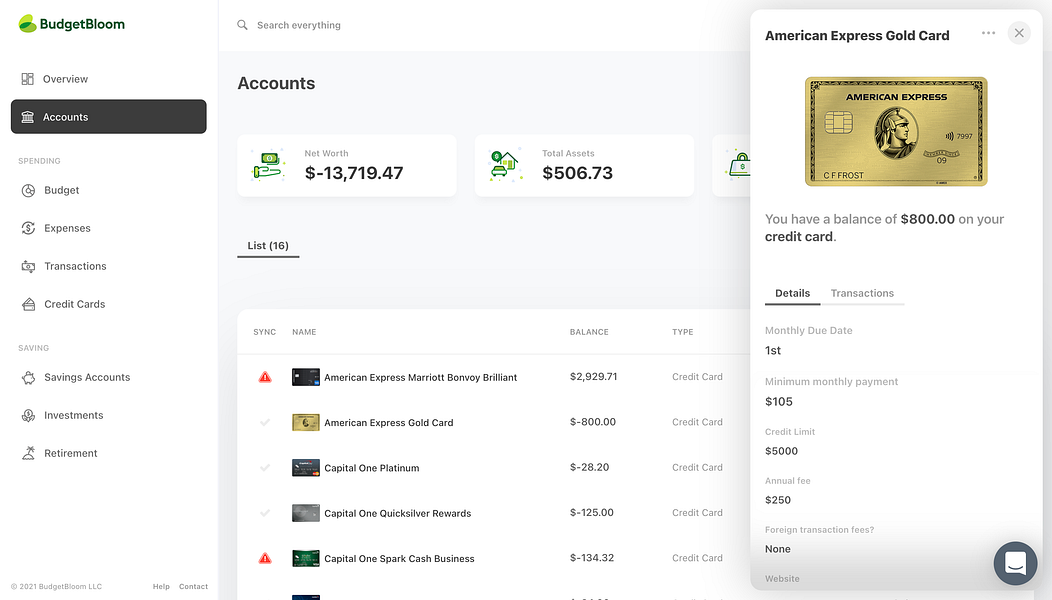Click warning icon for Capital One Spark Cash

(x=265, y=558)
